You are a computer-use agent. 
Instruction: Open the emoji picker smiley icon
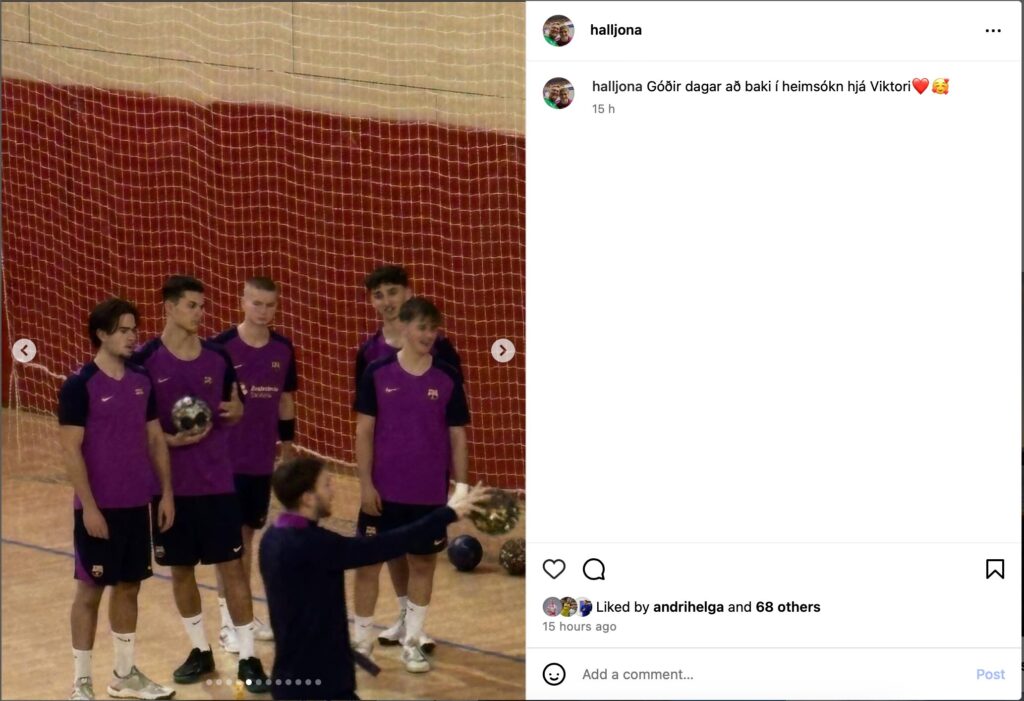tap(554, 674)
